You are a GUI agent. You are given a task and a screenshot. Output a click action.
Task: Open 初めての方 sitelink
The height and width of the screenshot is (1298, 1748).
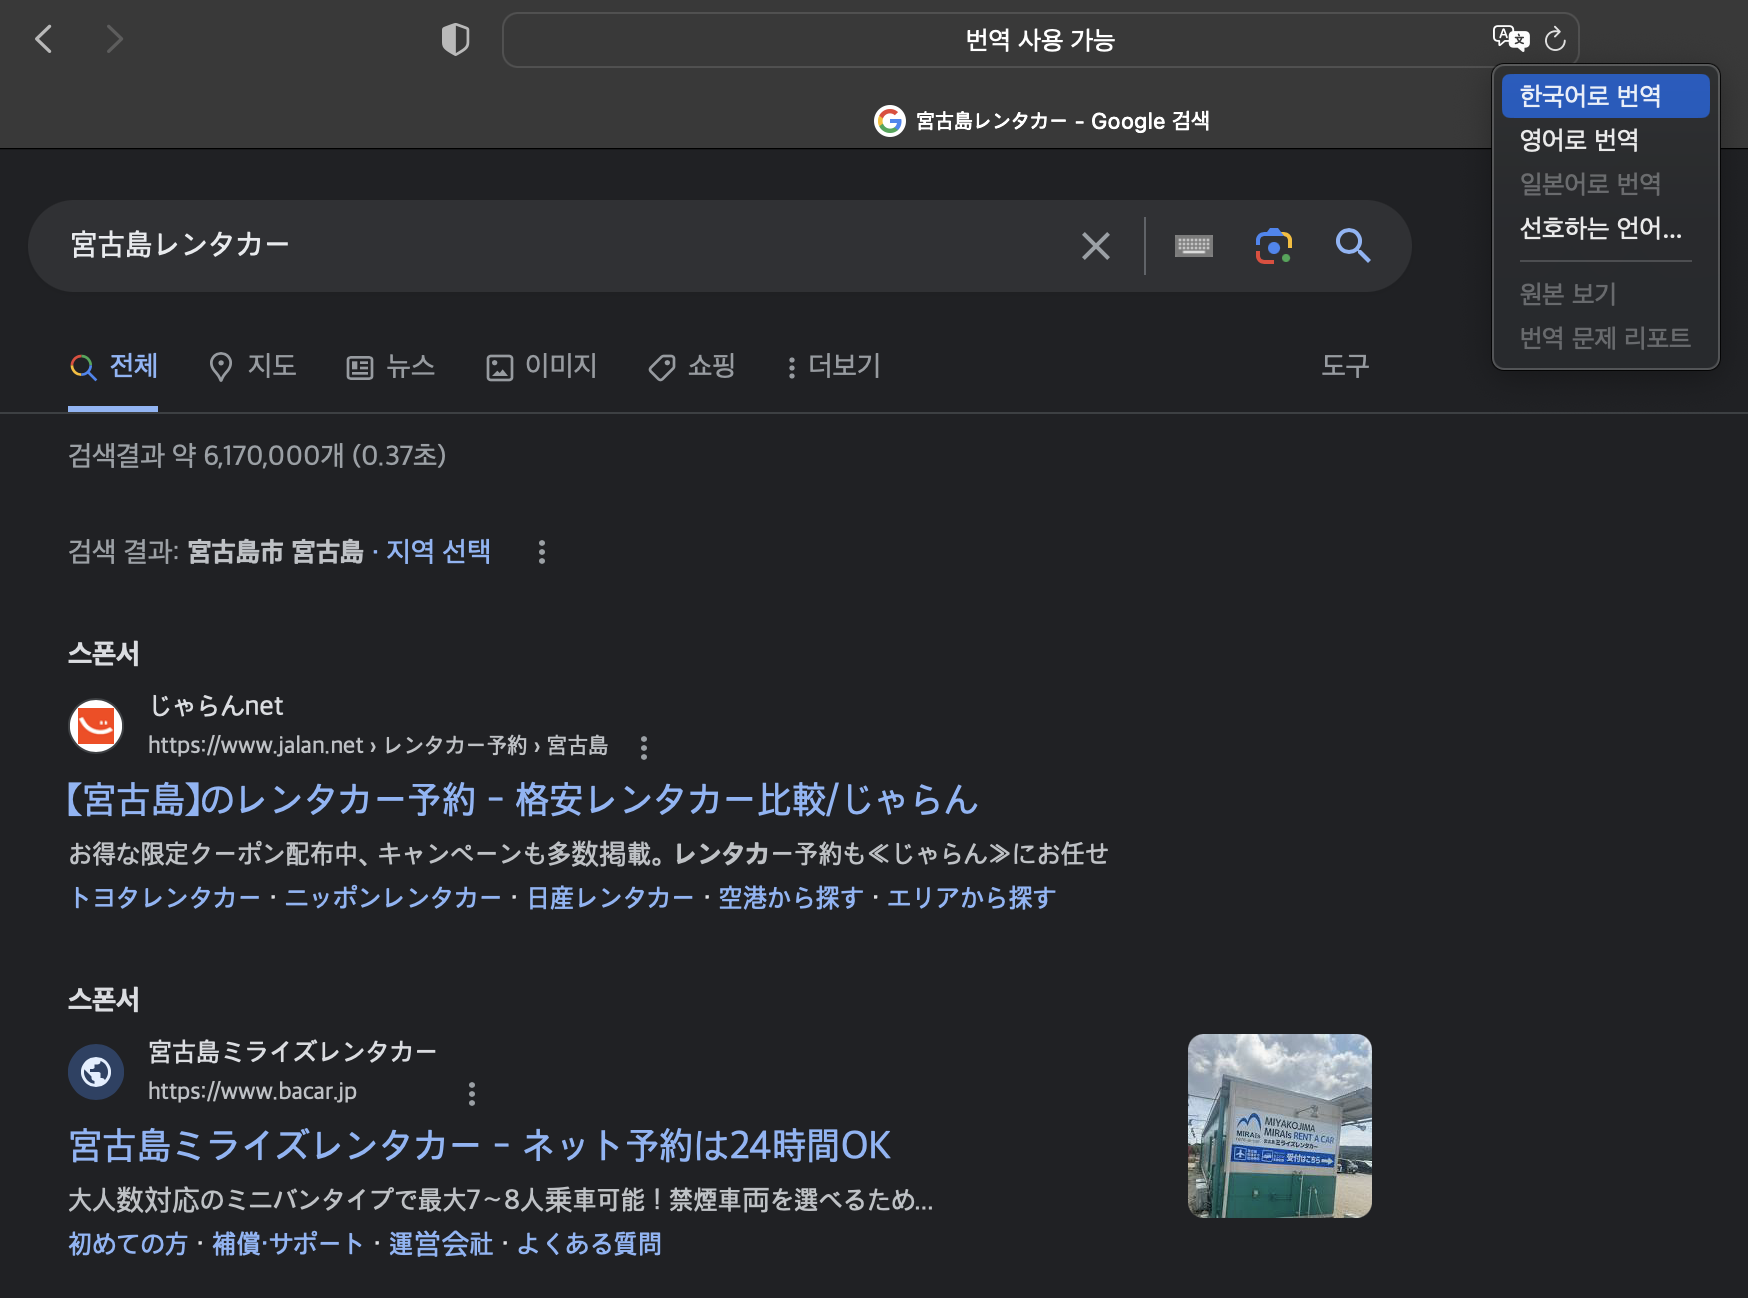128,1244
